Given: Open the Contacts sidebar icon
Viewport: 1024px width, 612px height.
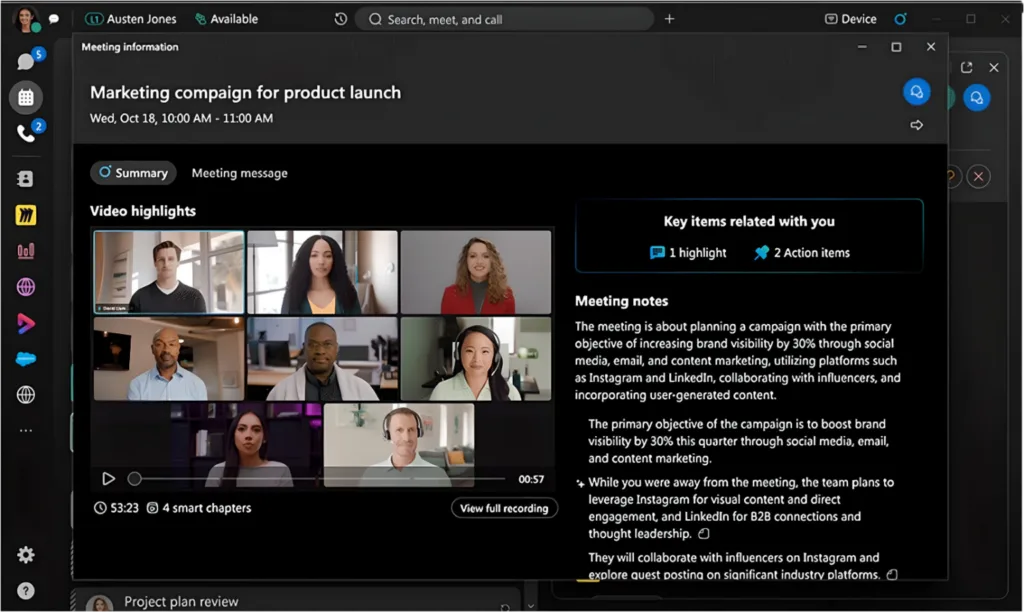Looking at the screenshot, I should tap(27, 178).
